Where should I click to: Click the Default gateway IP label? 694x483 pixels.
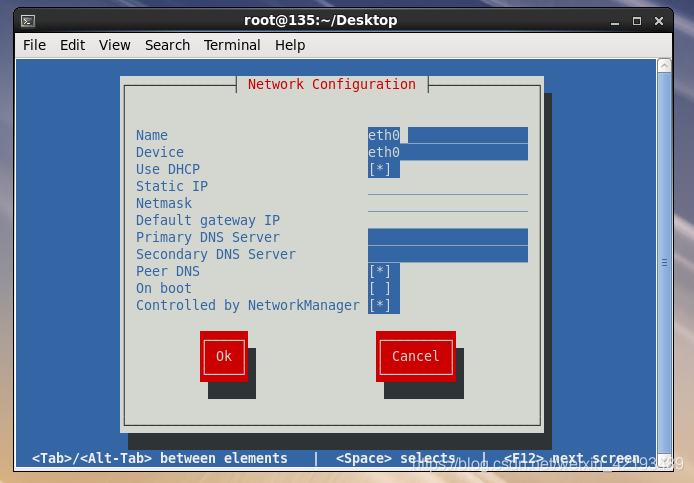[x=208, y=220]
